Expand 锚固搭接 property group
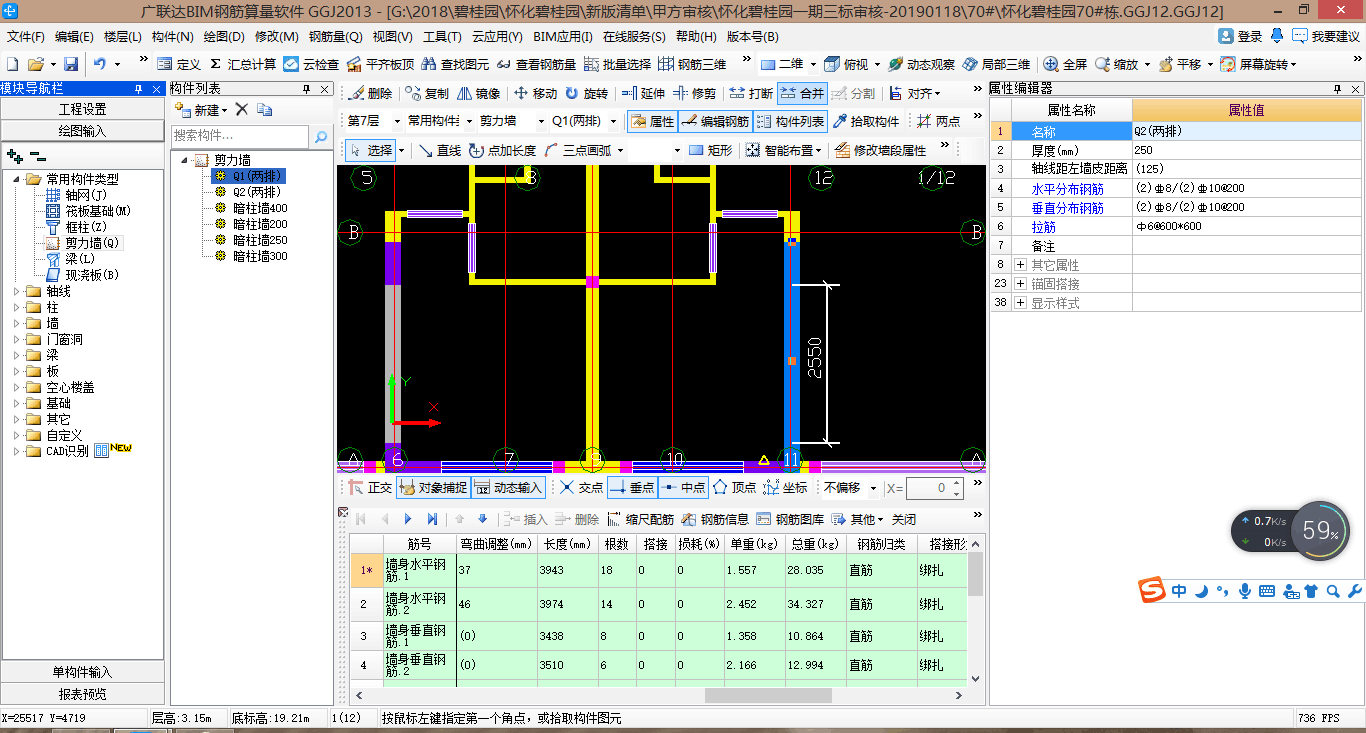 click(1020, 284)
